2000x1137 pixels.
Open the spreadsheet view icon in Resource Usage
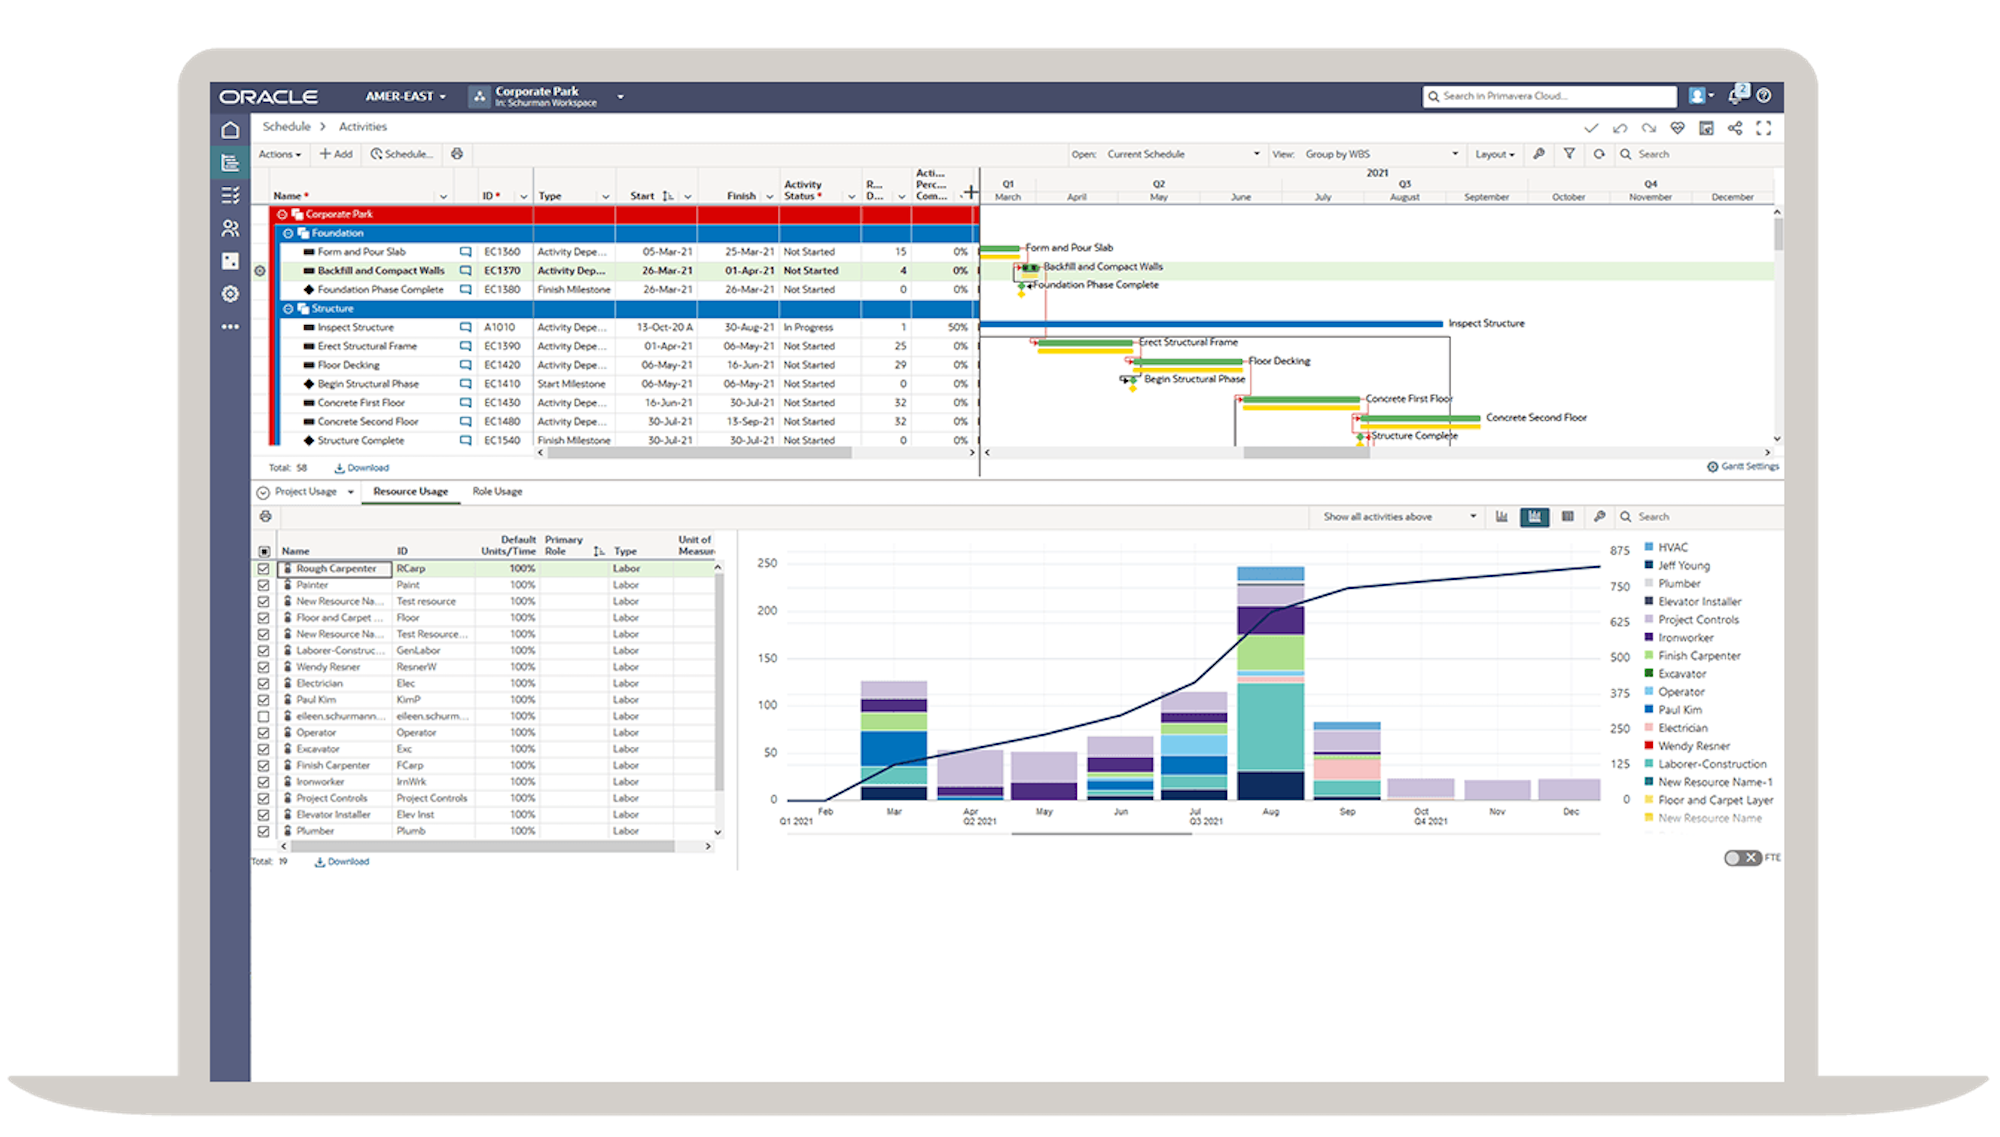(x=1568, y=516)
